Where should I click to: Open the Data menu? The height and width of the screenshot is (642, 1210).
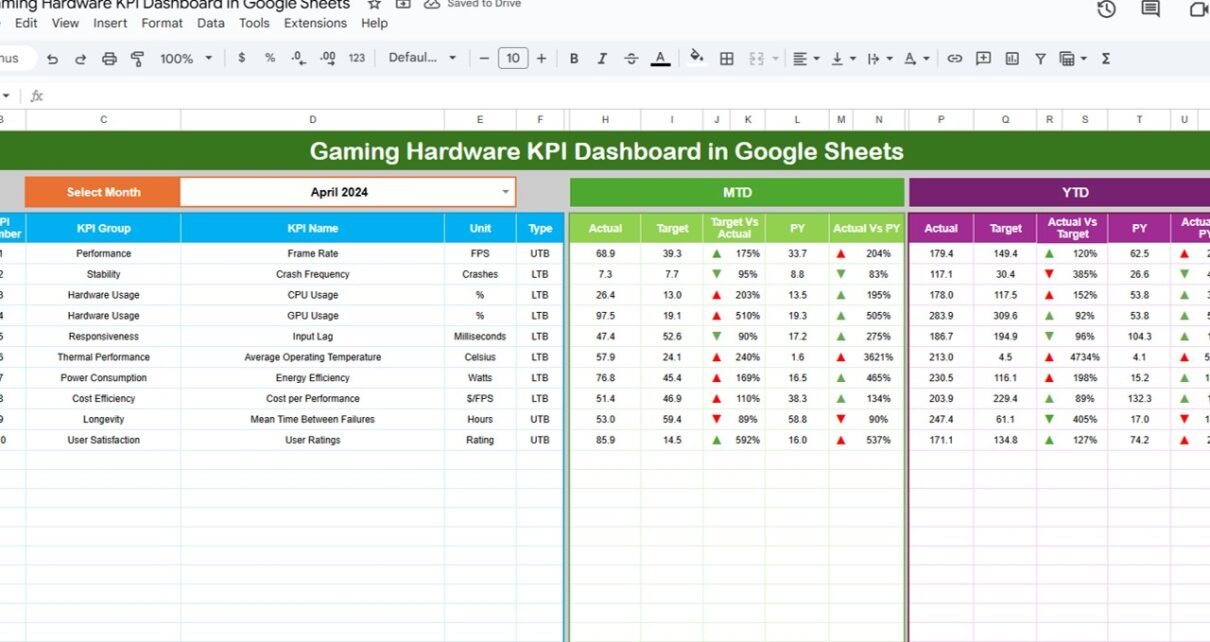click(x=211, y=23)
